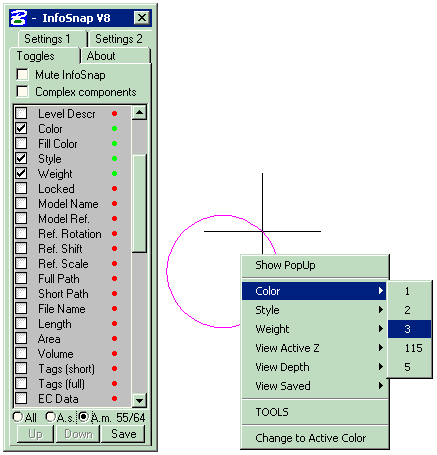
Task: Check the Locked checkbox
Action: [21, 188]
